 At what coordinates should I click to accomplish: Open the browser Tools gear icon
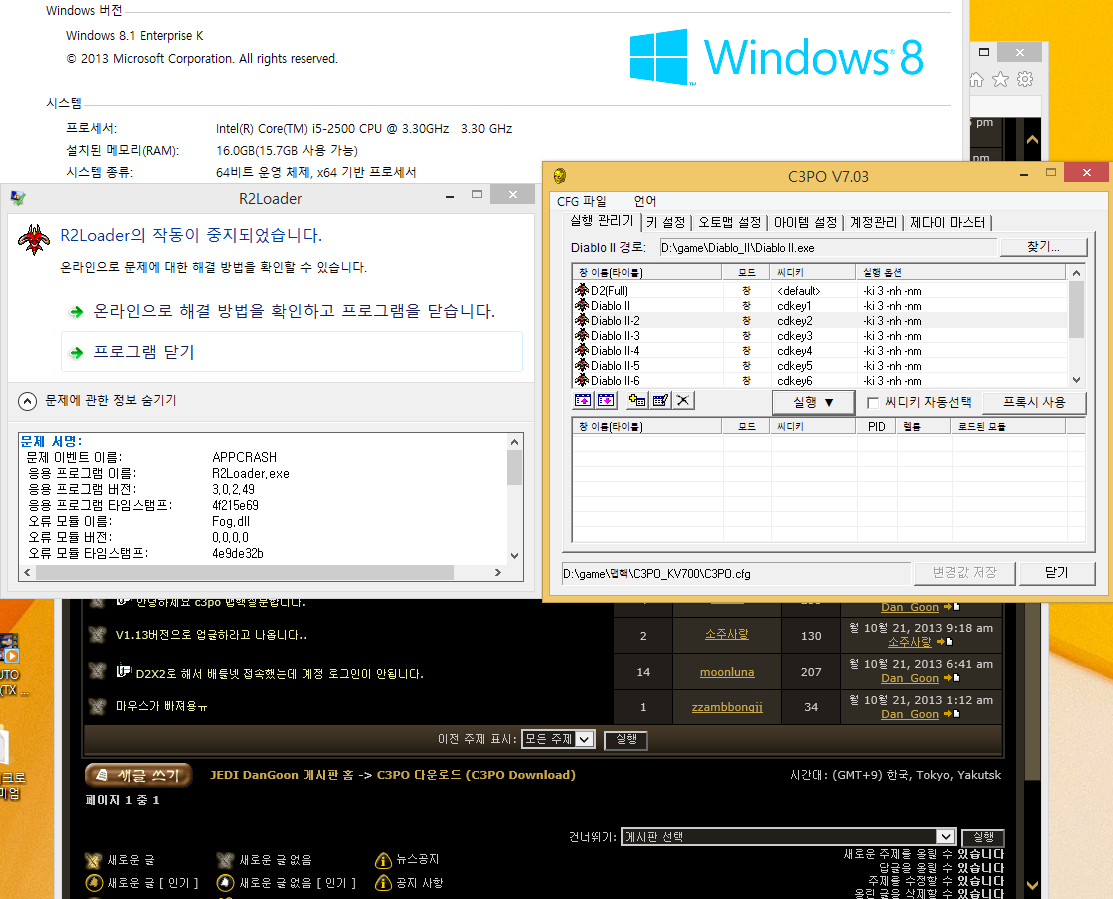click(1025, 79)
